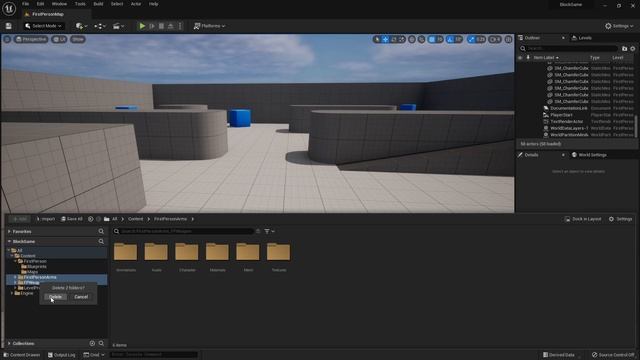Open the toolbar Settings menu at top right

[x=619, y=26]
